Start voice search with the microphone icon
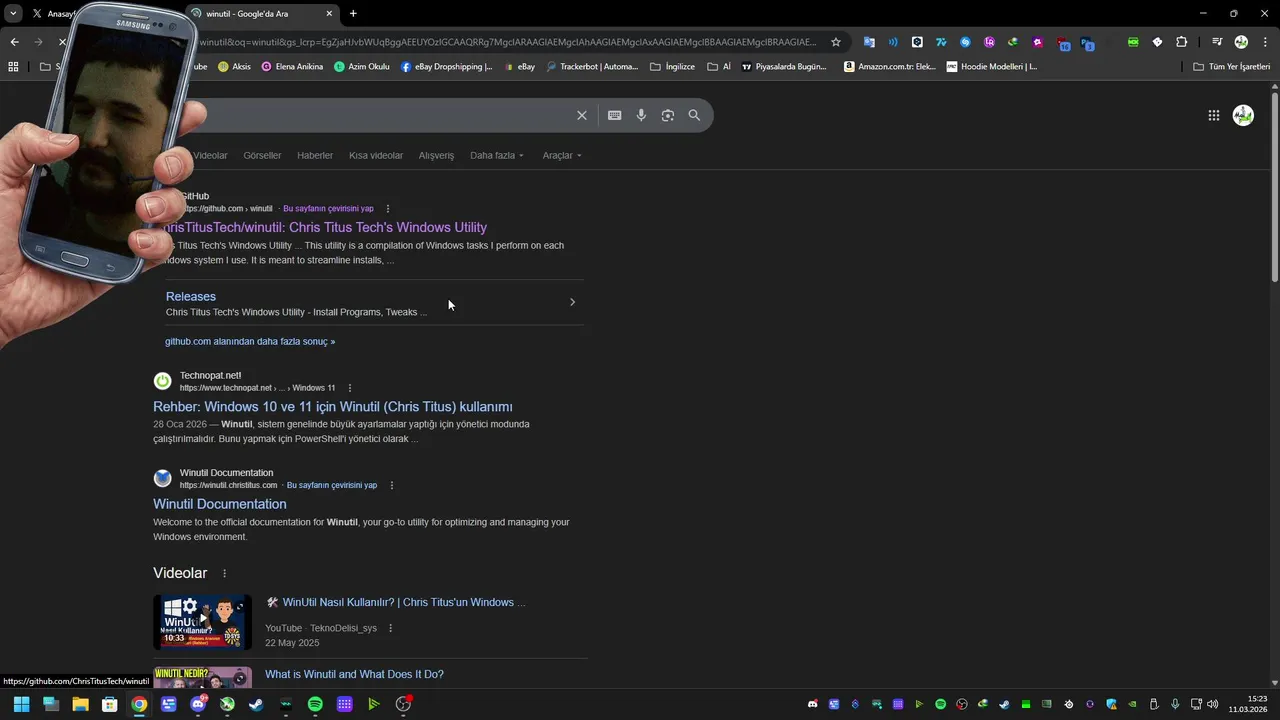Screen dimensions: 1280x720 point(641,115)
